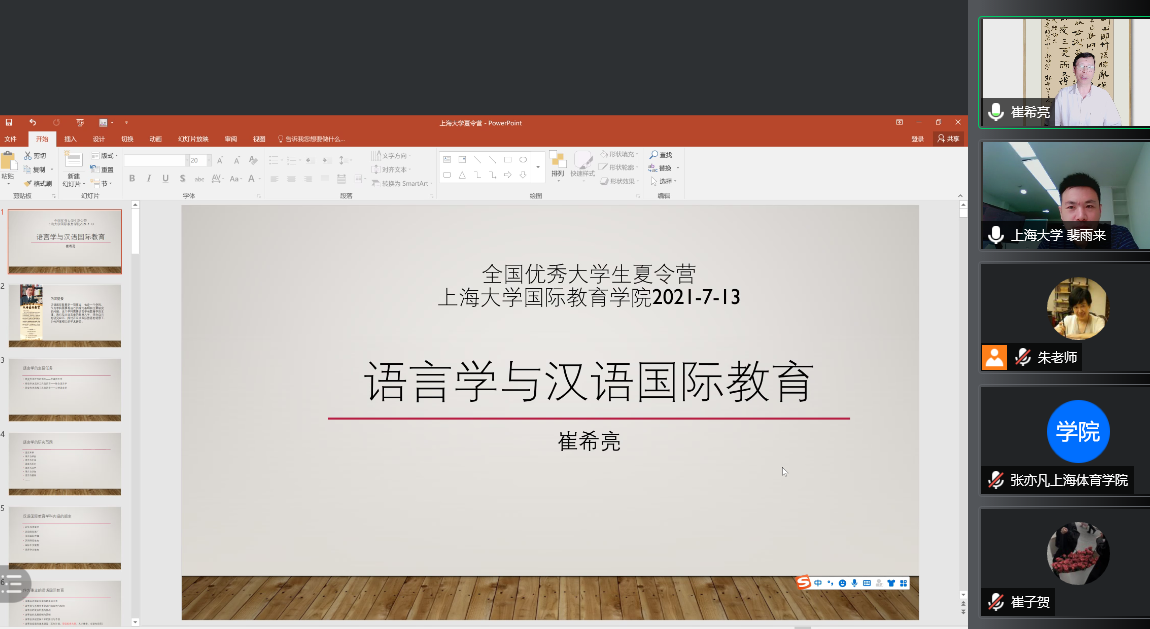The width and height of the screenshot is (1150, 629).
Task: Click the Arrange (排列) icon
Action: pyautogui.click(x=557, y=163)
